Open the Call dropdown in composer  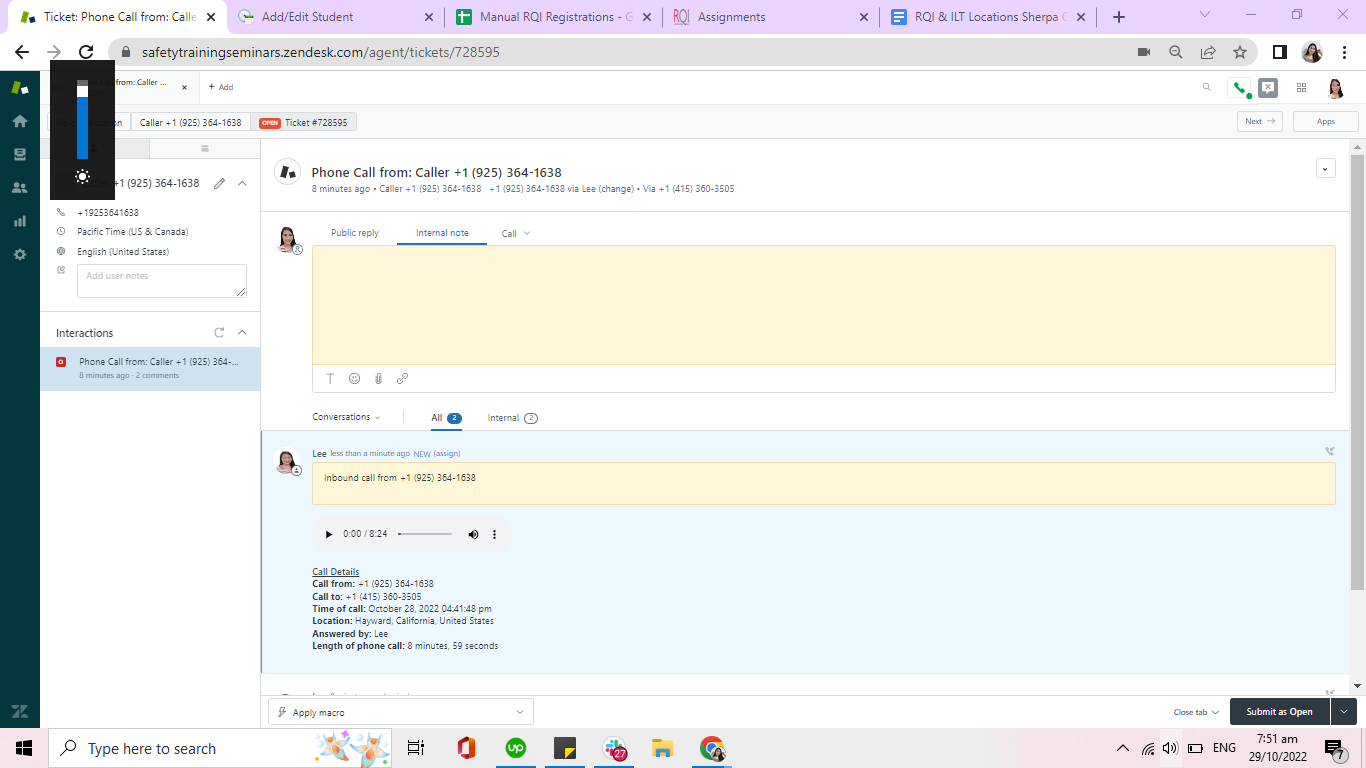tap(516, 233)
